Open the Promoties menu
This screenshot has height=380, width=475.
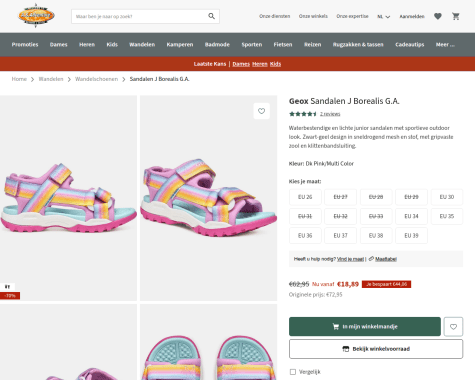[x=25, y=44]
